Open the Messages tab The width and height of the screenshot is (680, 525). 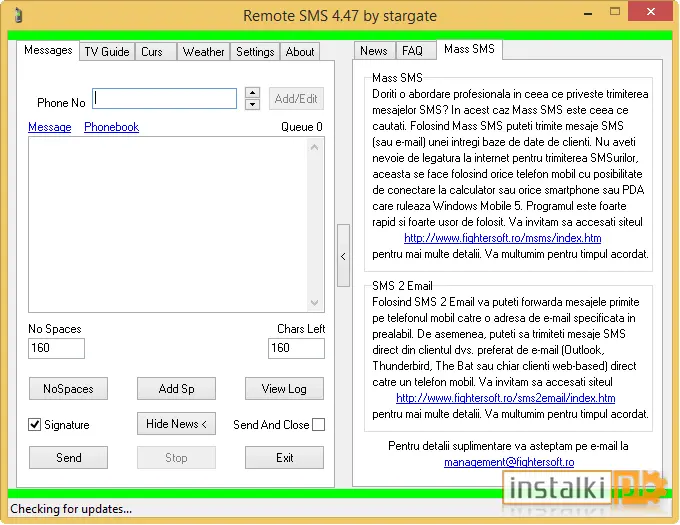click(48, 50)
